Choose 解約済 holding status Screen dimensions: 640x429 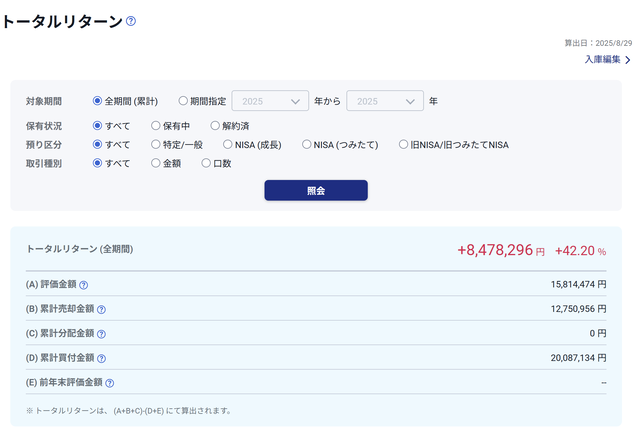click(x=215, y=126)
